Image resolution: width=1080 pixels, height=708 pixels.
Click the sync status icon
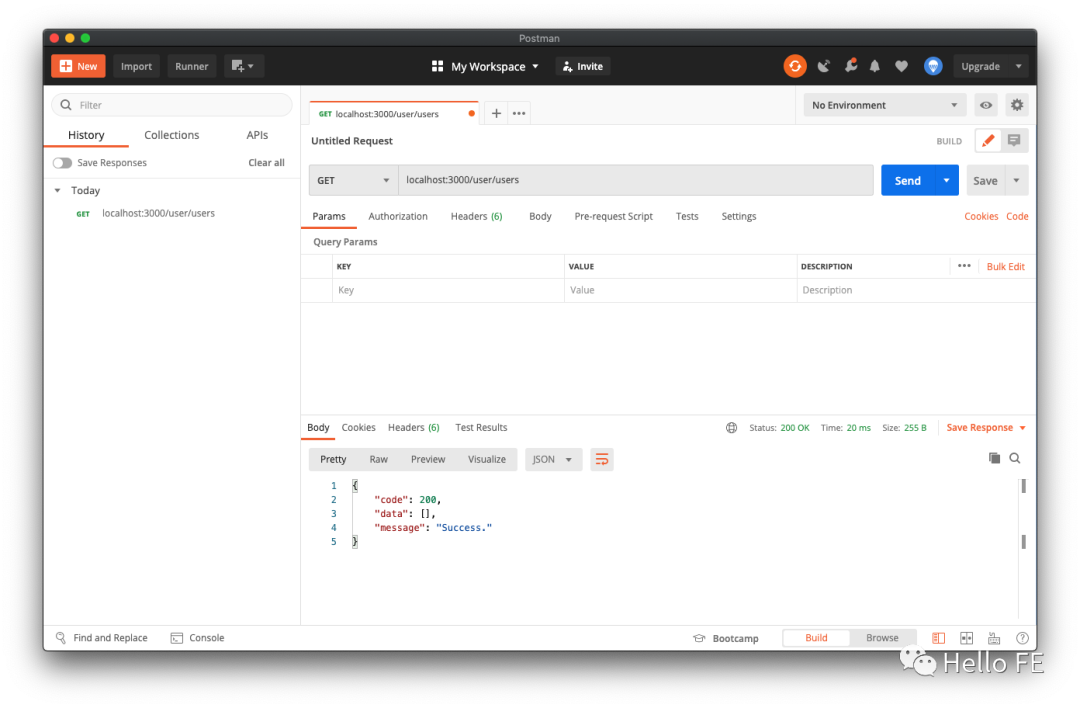point(795,66)
